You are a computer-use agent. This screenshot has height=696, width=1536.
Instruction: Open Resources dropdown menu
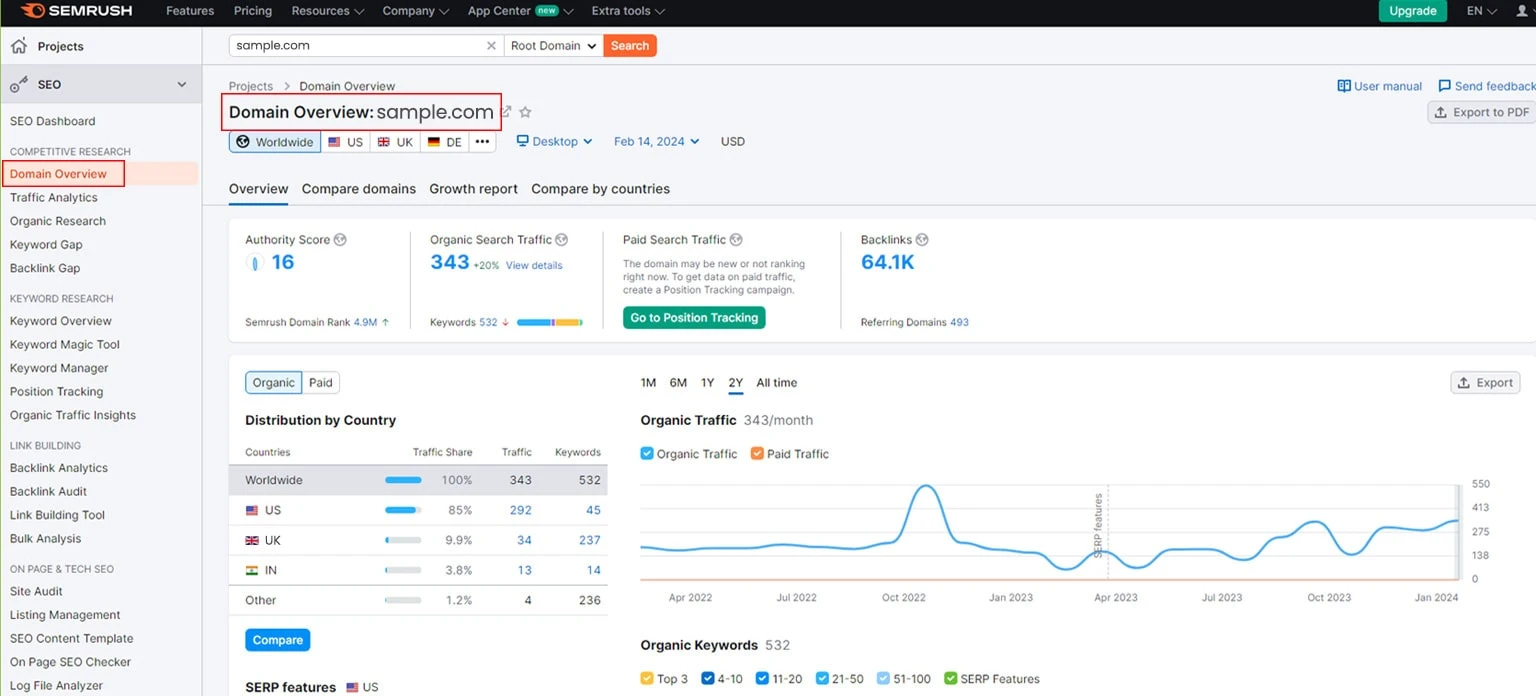328,11
